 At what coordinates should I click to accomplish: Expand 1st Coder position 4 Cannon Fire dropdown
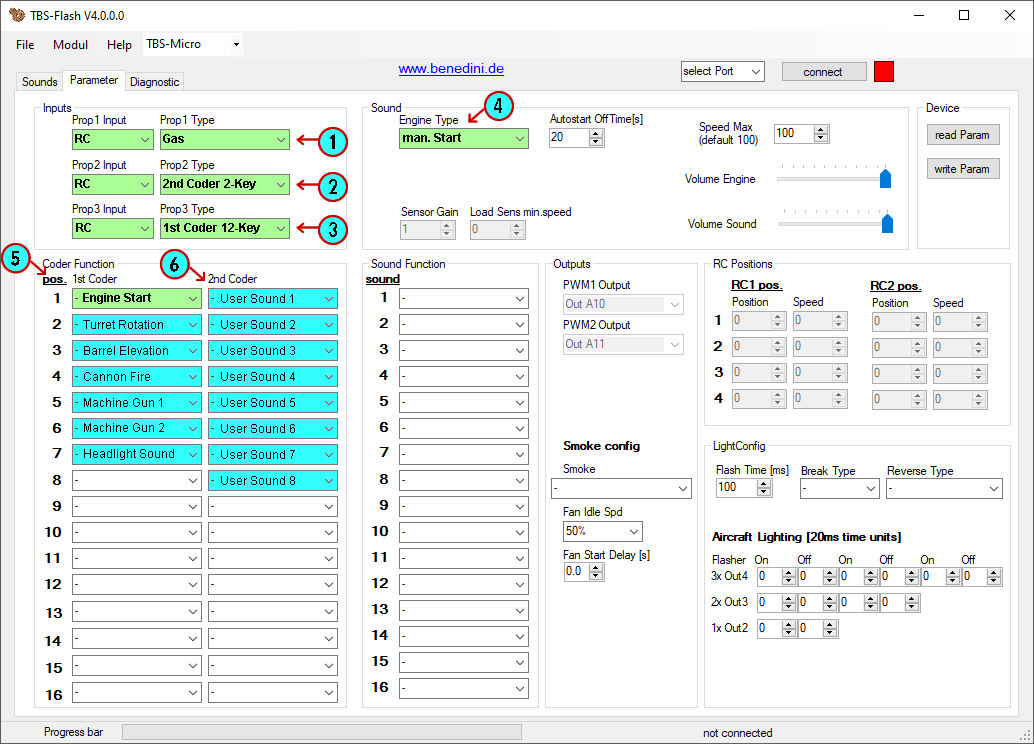pos(192,377)
